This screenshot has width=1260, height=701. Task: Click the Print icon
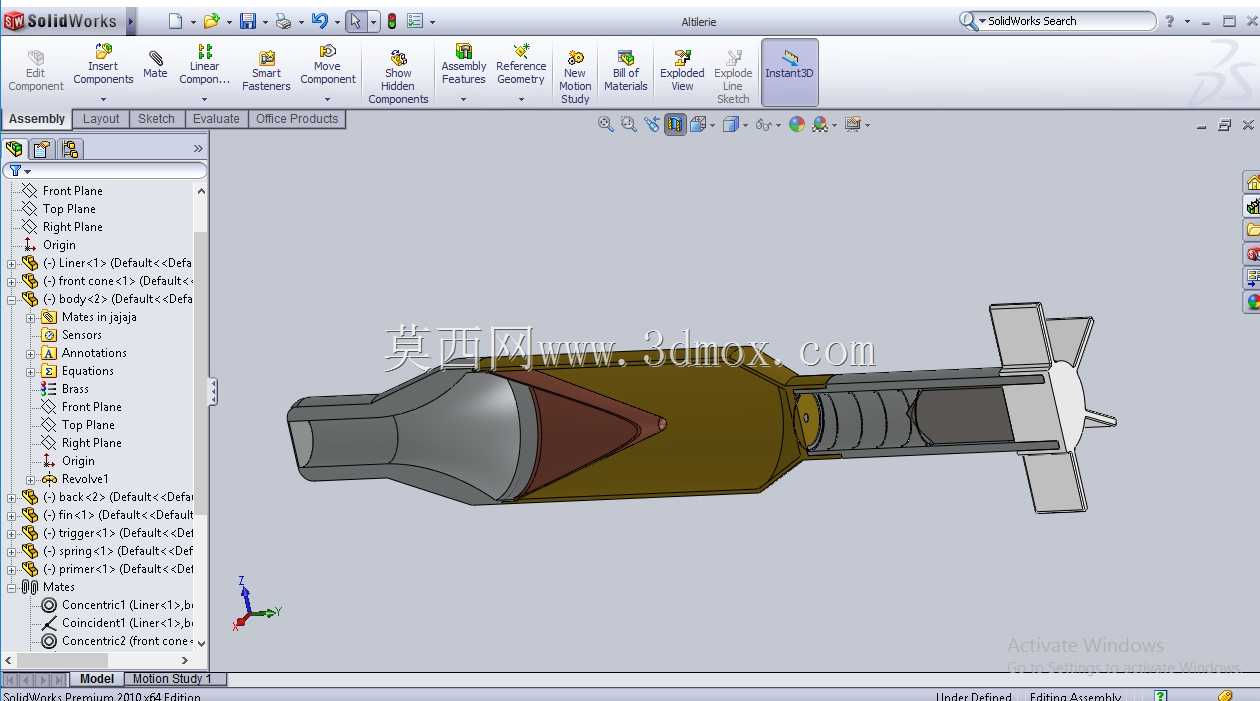pyautogui.click(x=283, y=21)
